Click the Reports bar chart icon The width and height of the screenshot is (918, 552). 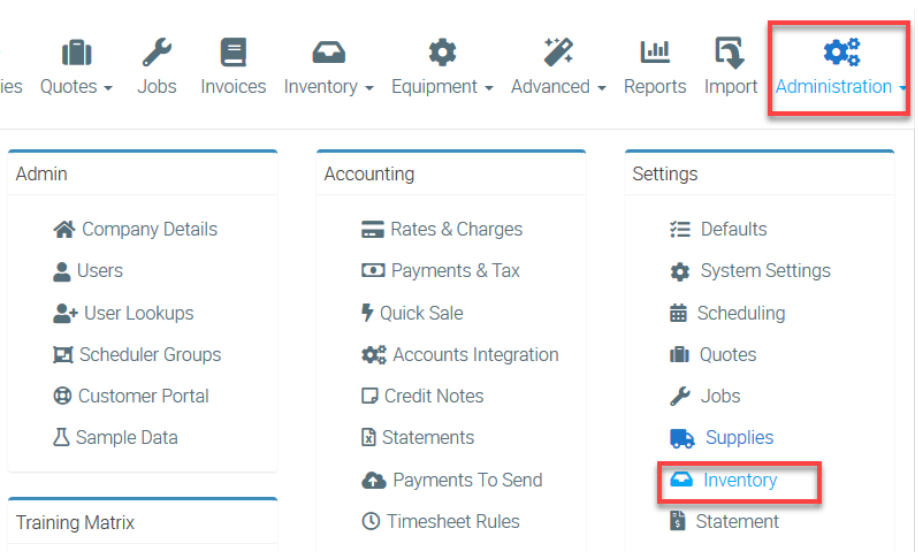[655, 52]
